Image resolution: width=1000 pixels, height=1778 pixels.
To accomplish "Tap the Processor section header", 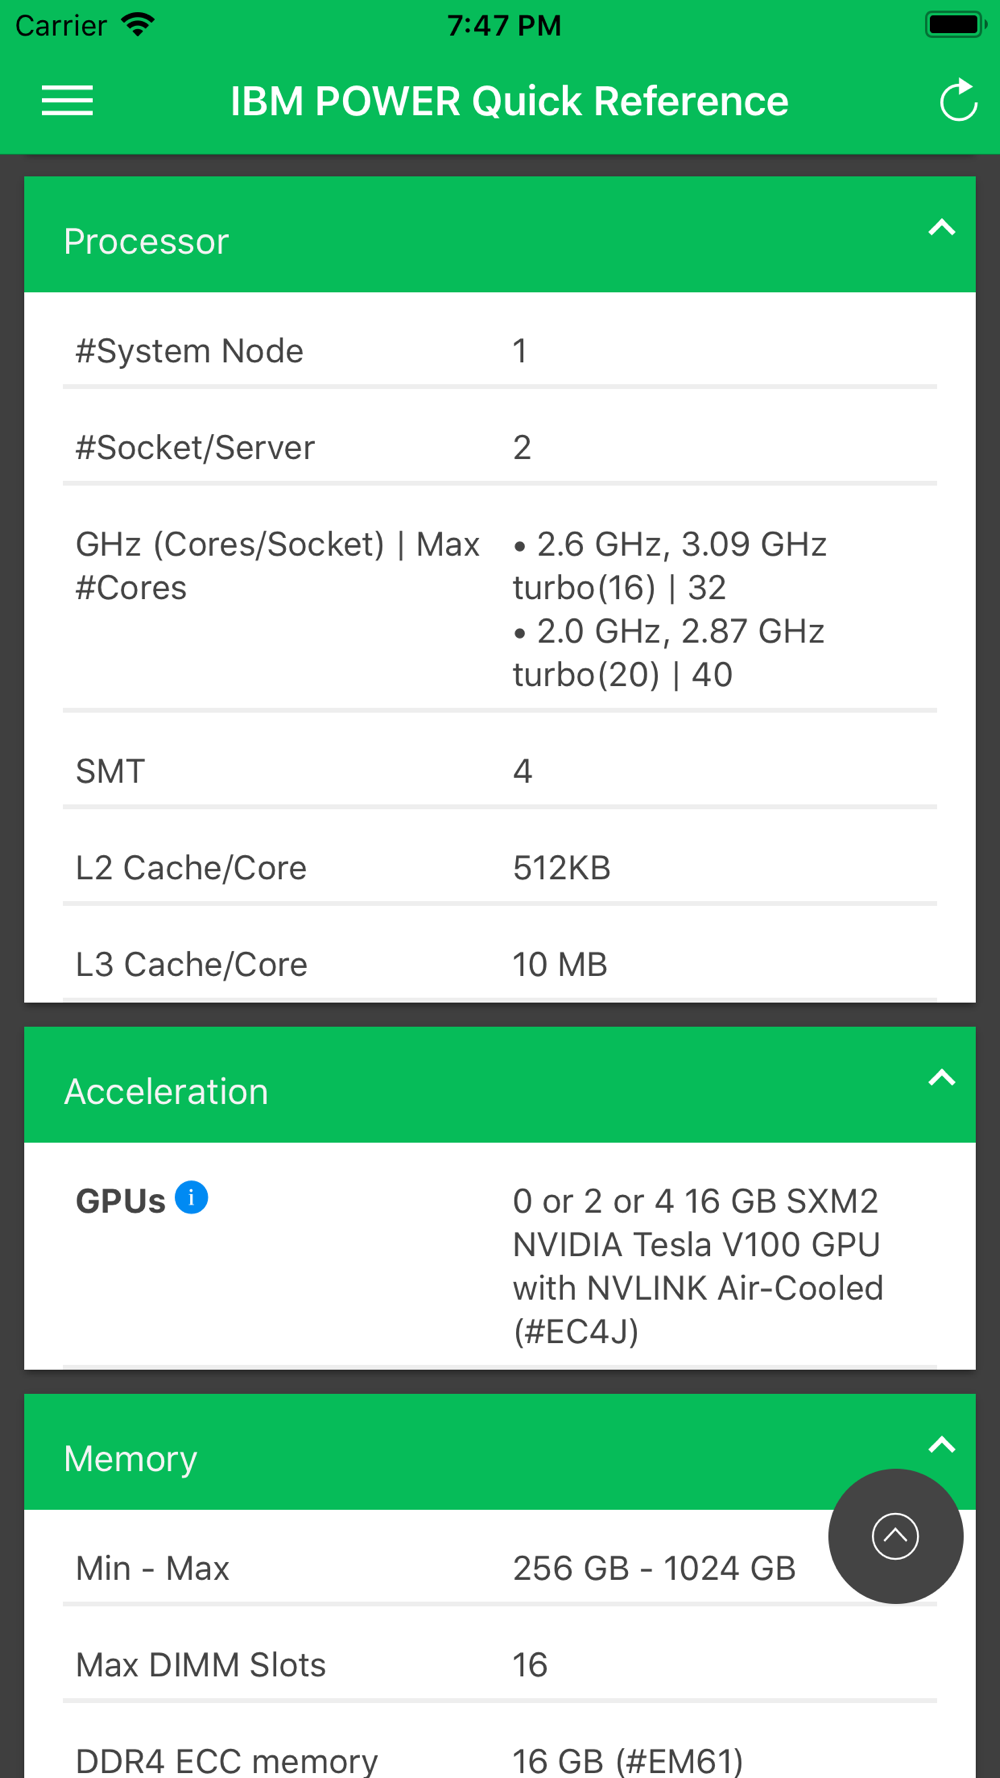I will pos(500,235).
